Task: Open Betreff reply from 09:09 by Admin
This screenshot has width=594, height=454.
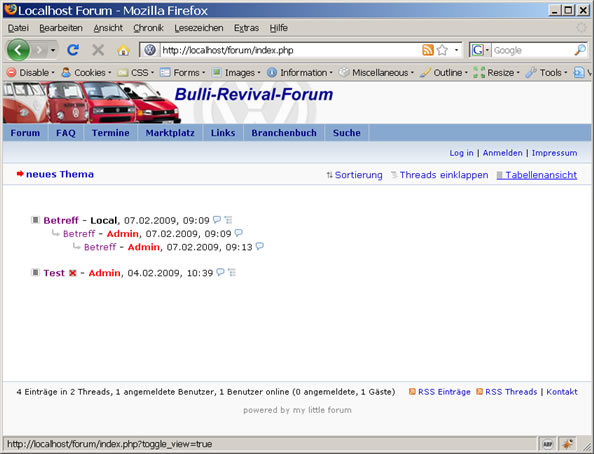Action: pos(79,233)
